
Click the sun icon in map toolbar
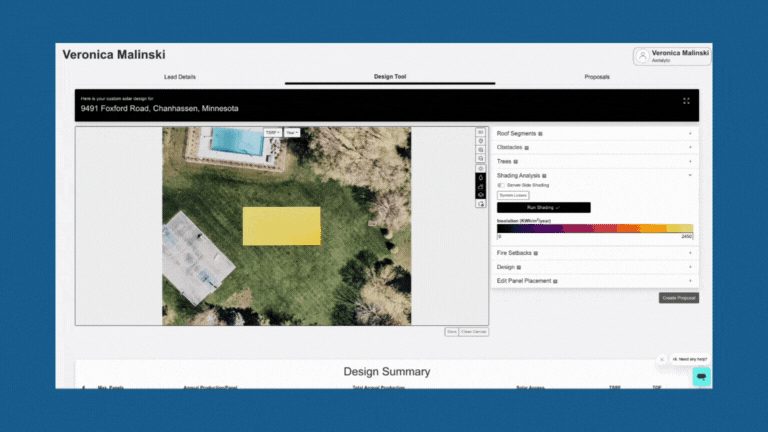(x=480, y=168)
